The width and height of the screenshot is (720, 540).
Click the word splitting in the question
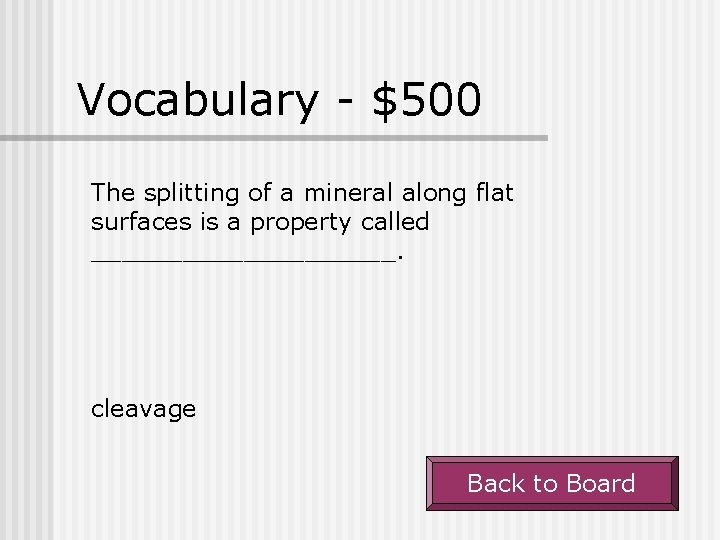191,193
